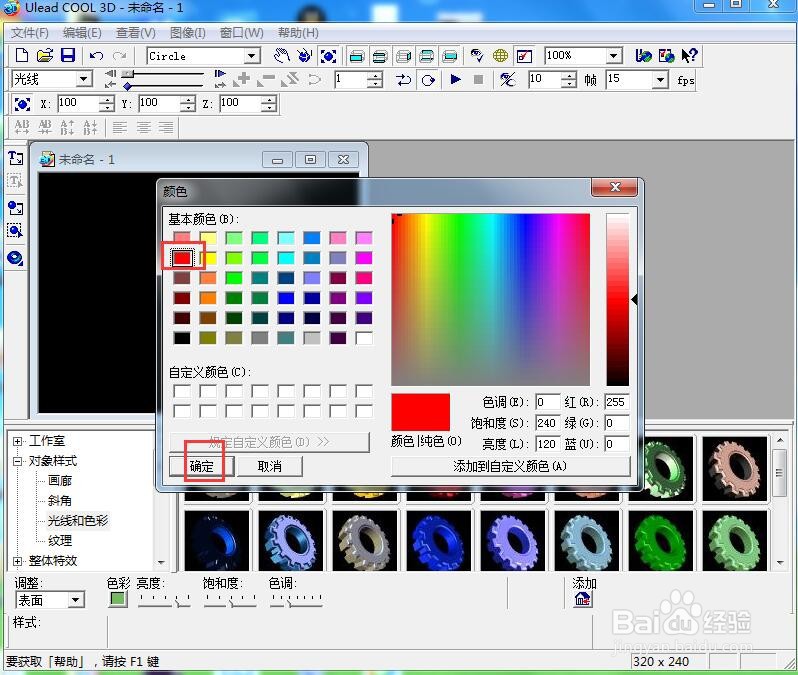Open the 帮助(H) menu
The width and height of the screenshot is (798, 675).
pos(298,33)
